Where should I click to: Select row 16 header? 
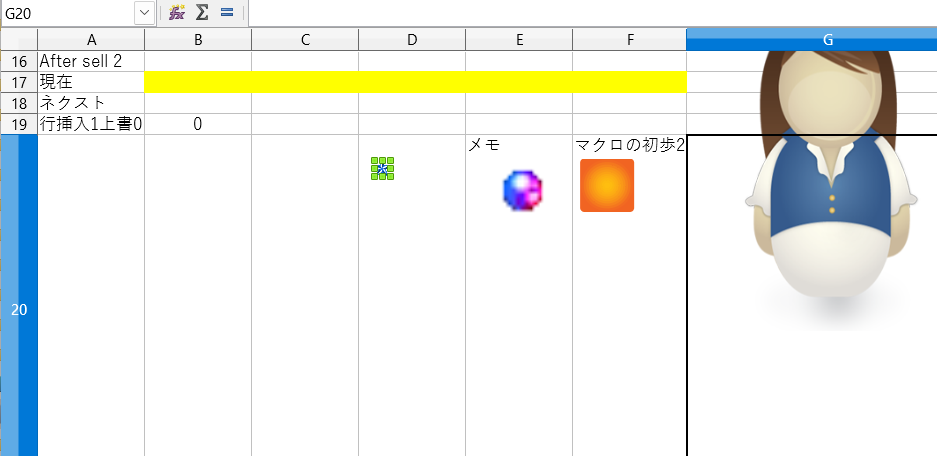(x=19, y=61)
